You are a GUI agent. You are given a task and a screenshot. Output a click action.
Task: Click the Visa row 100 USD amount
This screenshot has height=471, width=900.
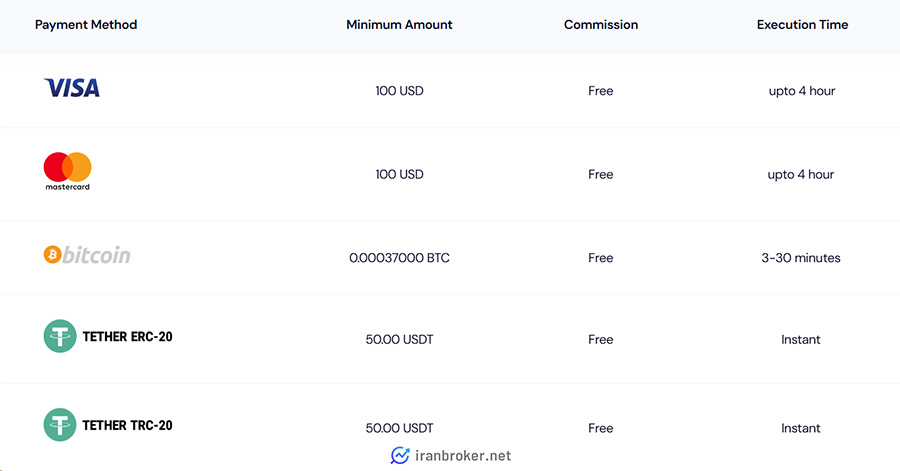pos(399,91)
